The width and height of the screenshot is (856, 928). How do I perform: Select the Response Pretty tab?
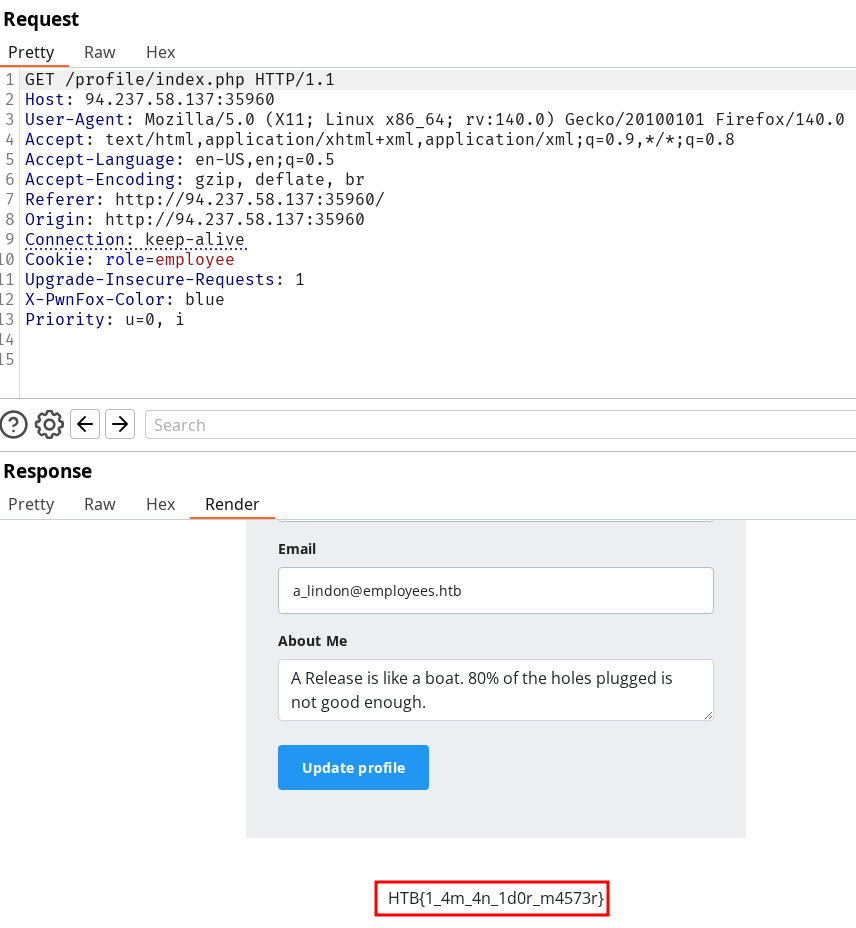click(31, 504)
